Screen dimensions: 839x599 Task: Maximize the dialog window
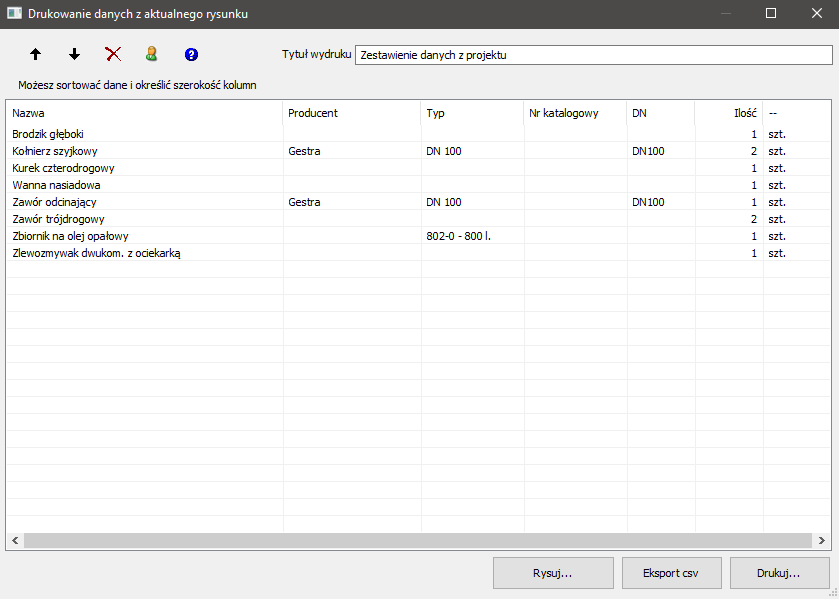771,14
